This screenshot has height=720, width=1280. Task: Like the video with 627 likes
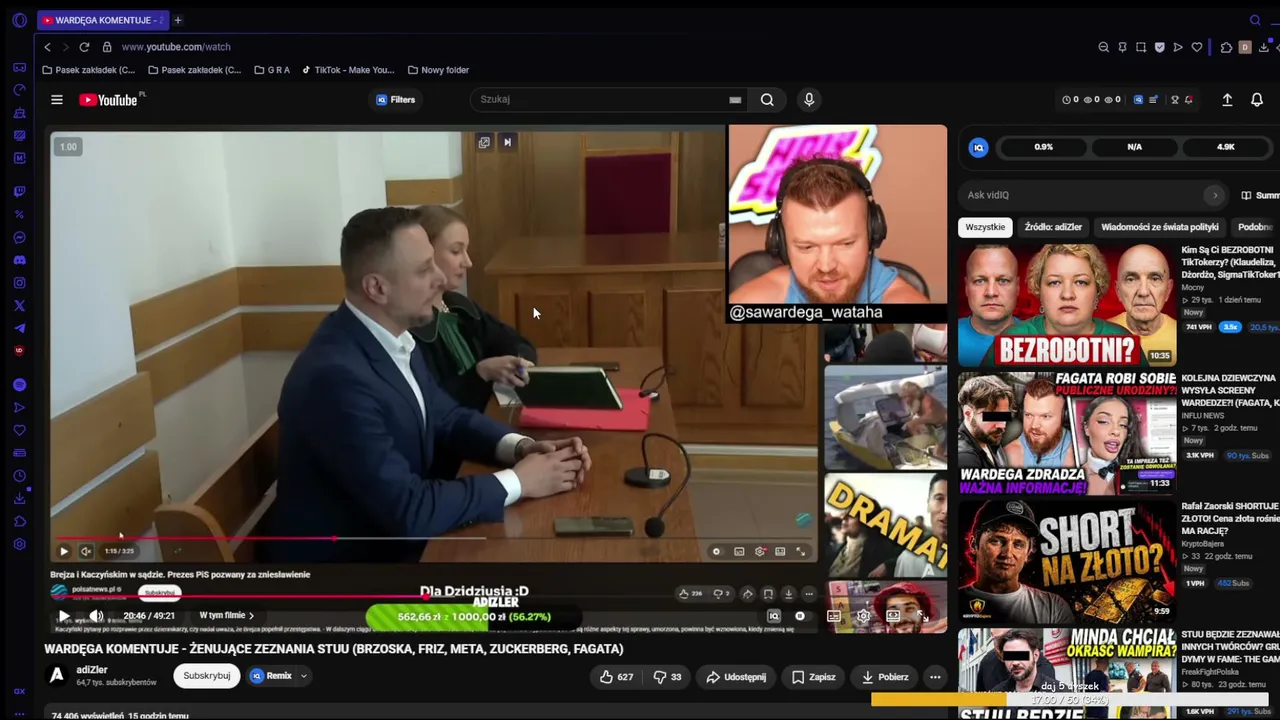click(x=616, y=677)
